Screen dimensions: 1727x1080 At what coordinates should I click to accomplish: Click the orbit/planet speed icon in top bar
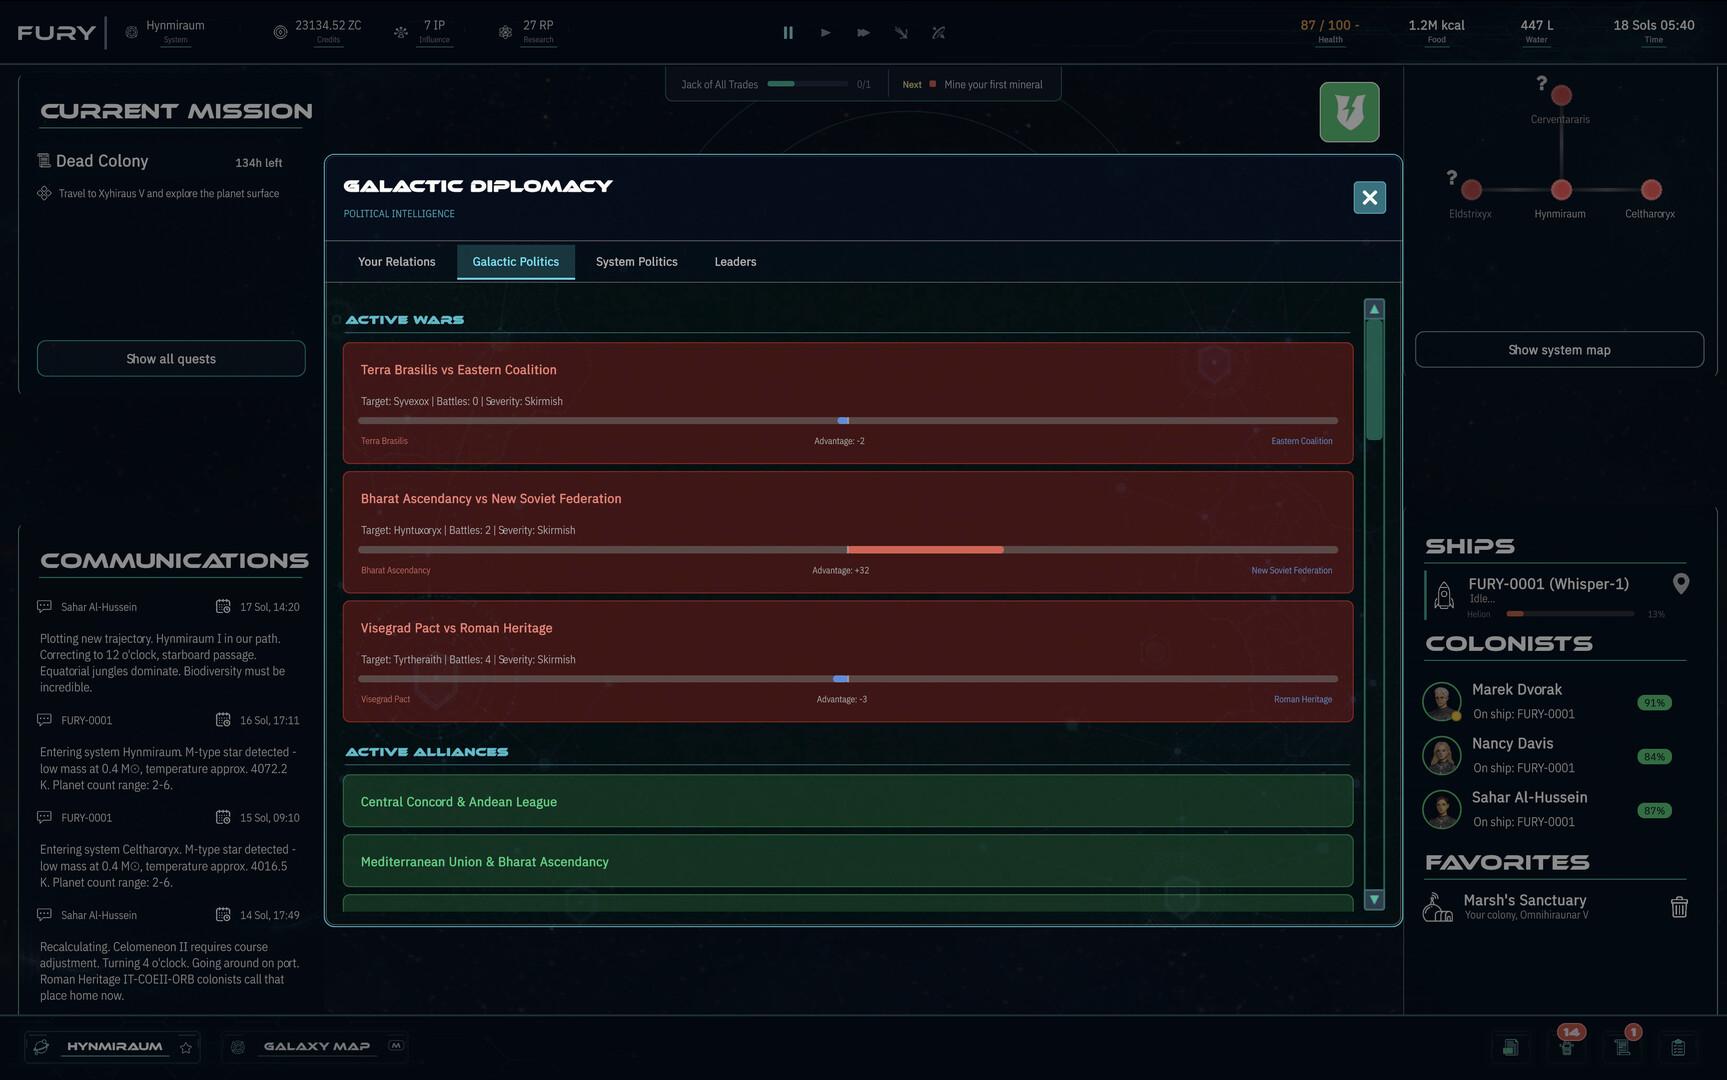[x=938, y=33]
